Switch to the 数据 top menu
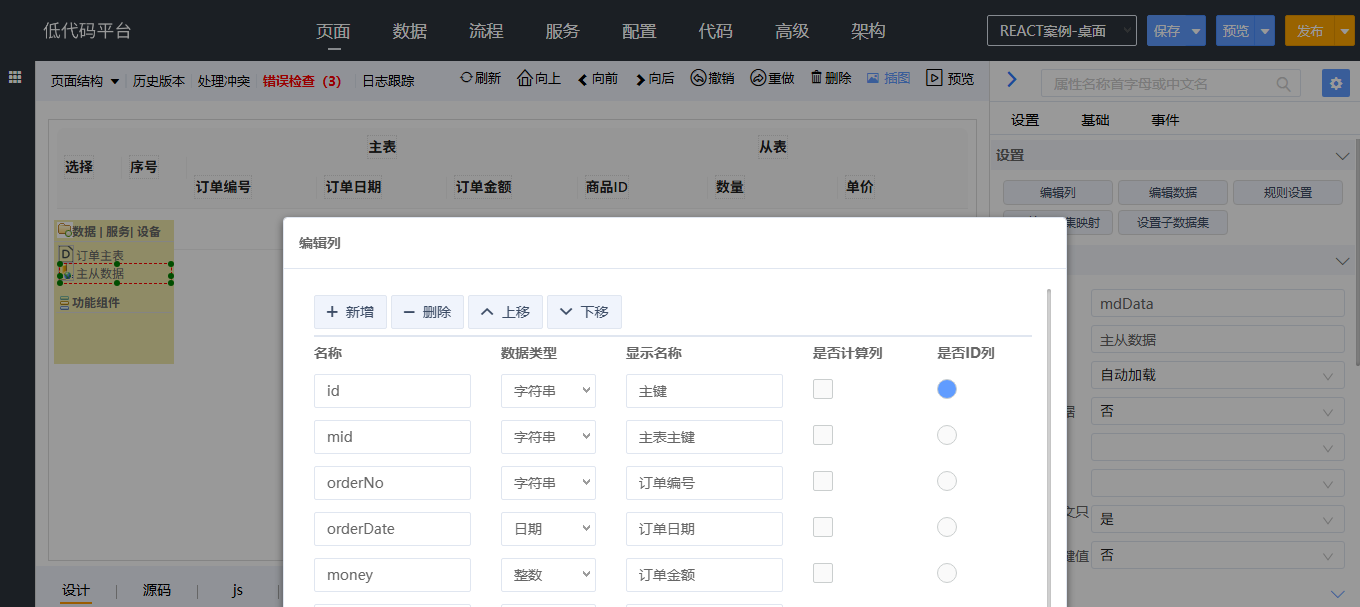The height and width of the screenshot is (607, 1360). click(x=410, y=31)
